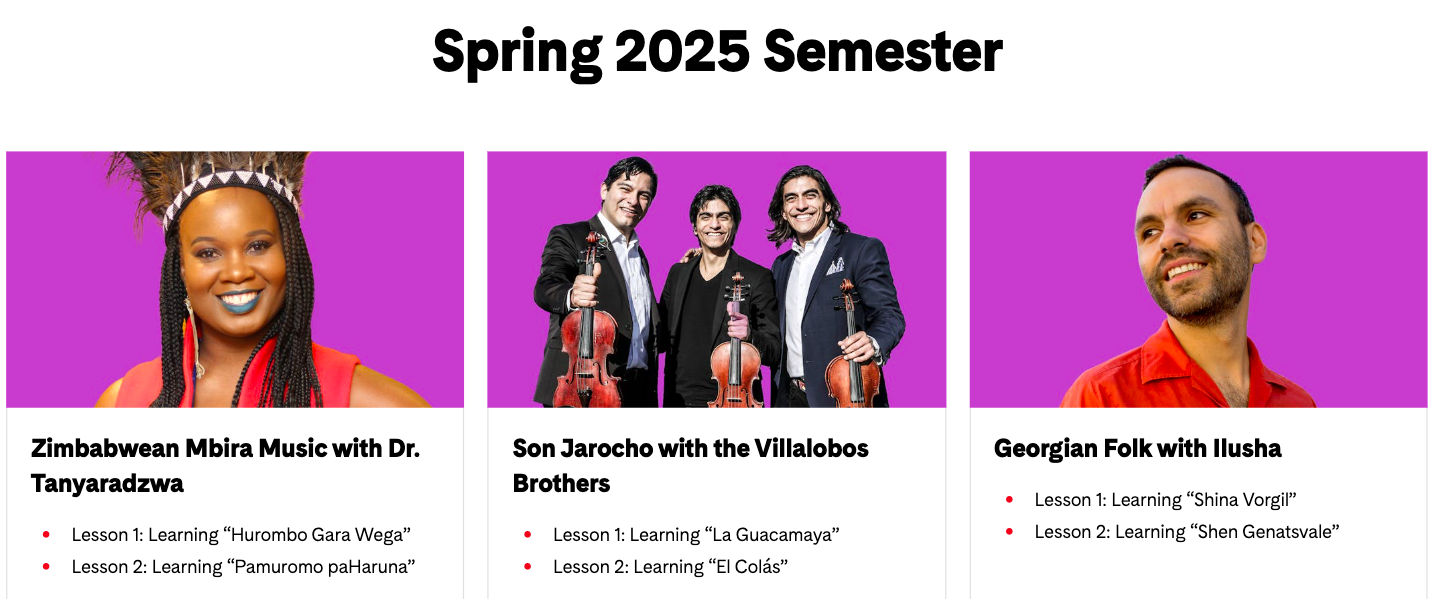Select Lesson 1: Learning "Shina Vorgil"
1433x599 pixels.
pyautogui.click(x=1166, y=499)
